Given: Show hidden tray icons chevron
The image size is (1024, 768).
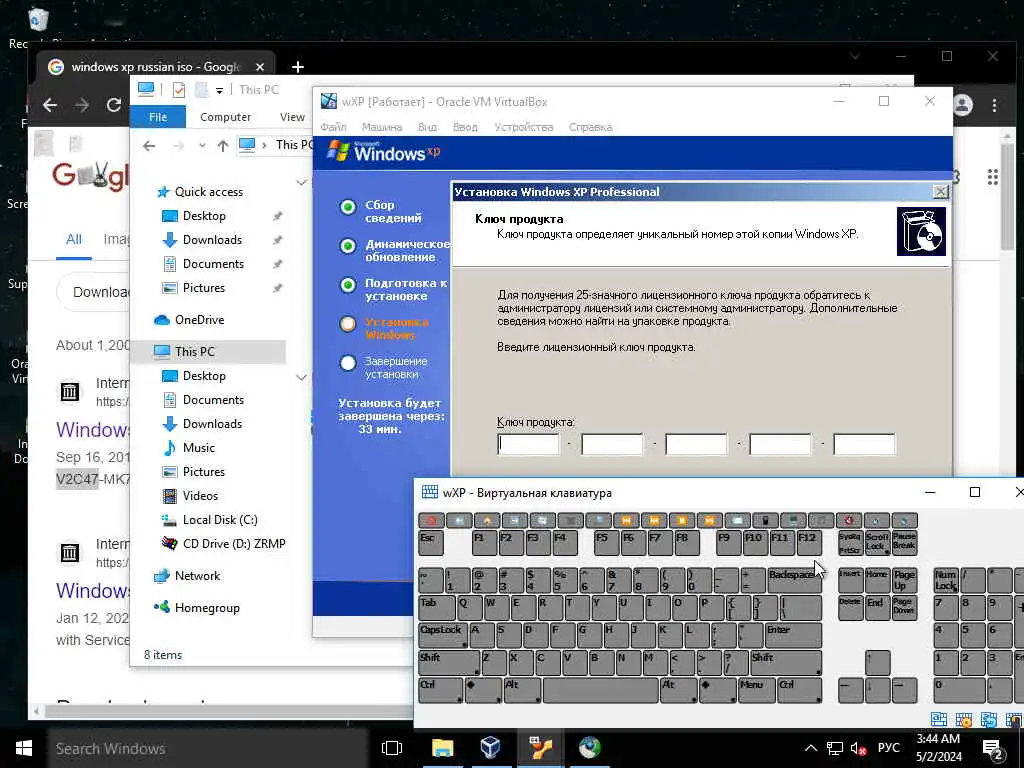Looking at the screenshot, I should [x=810, y=748].
